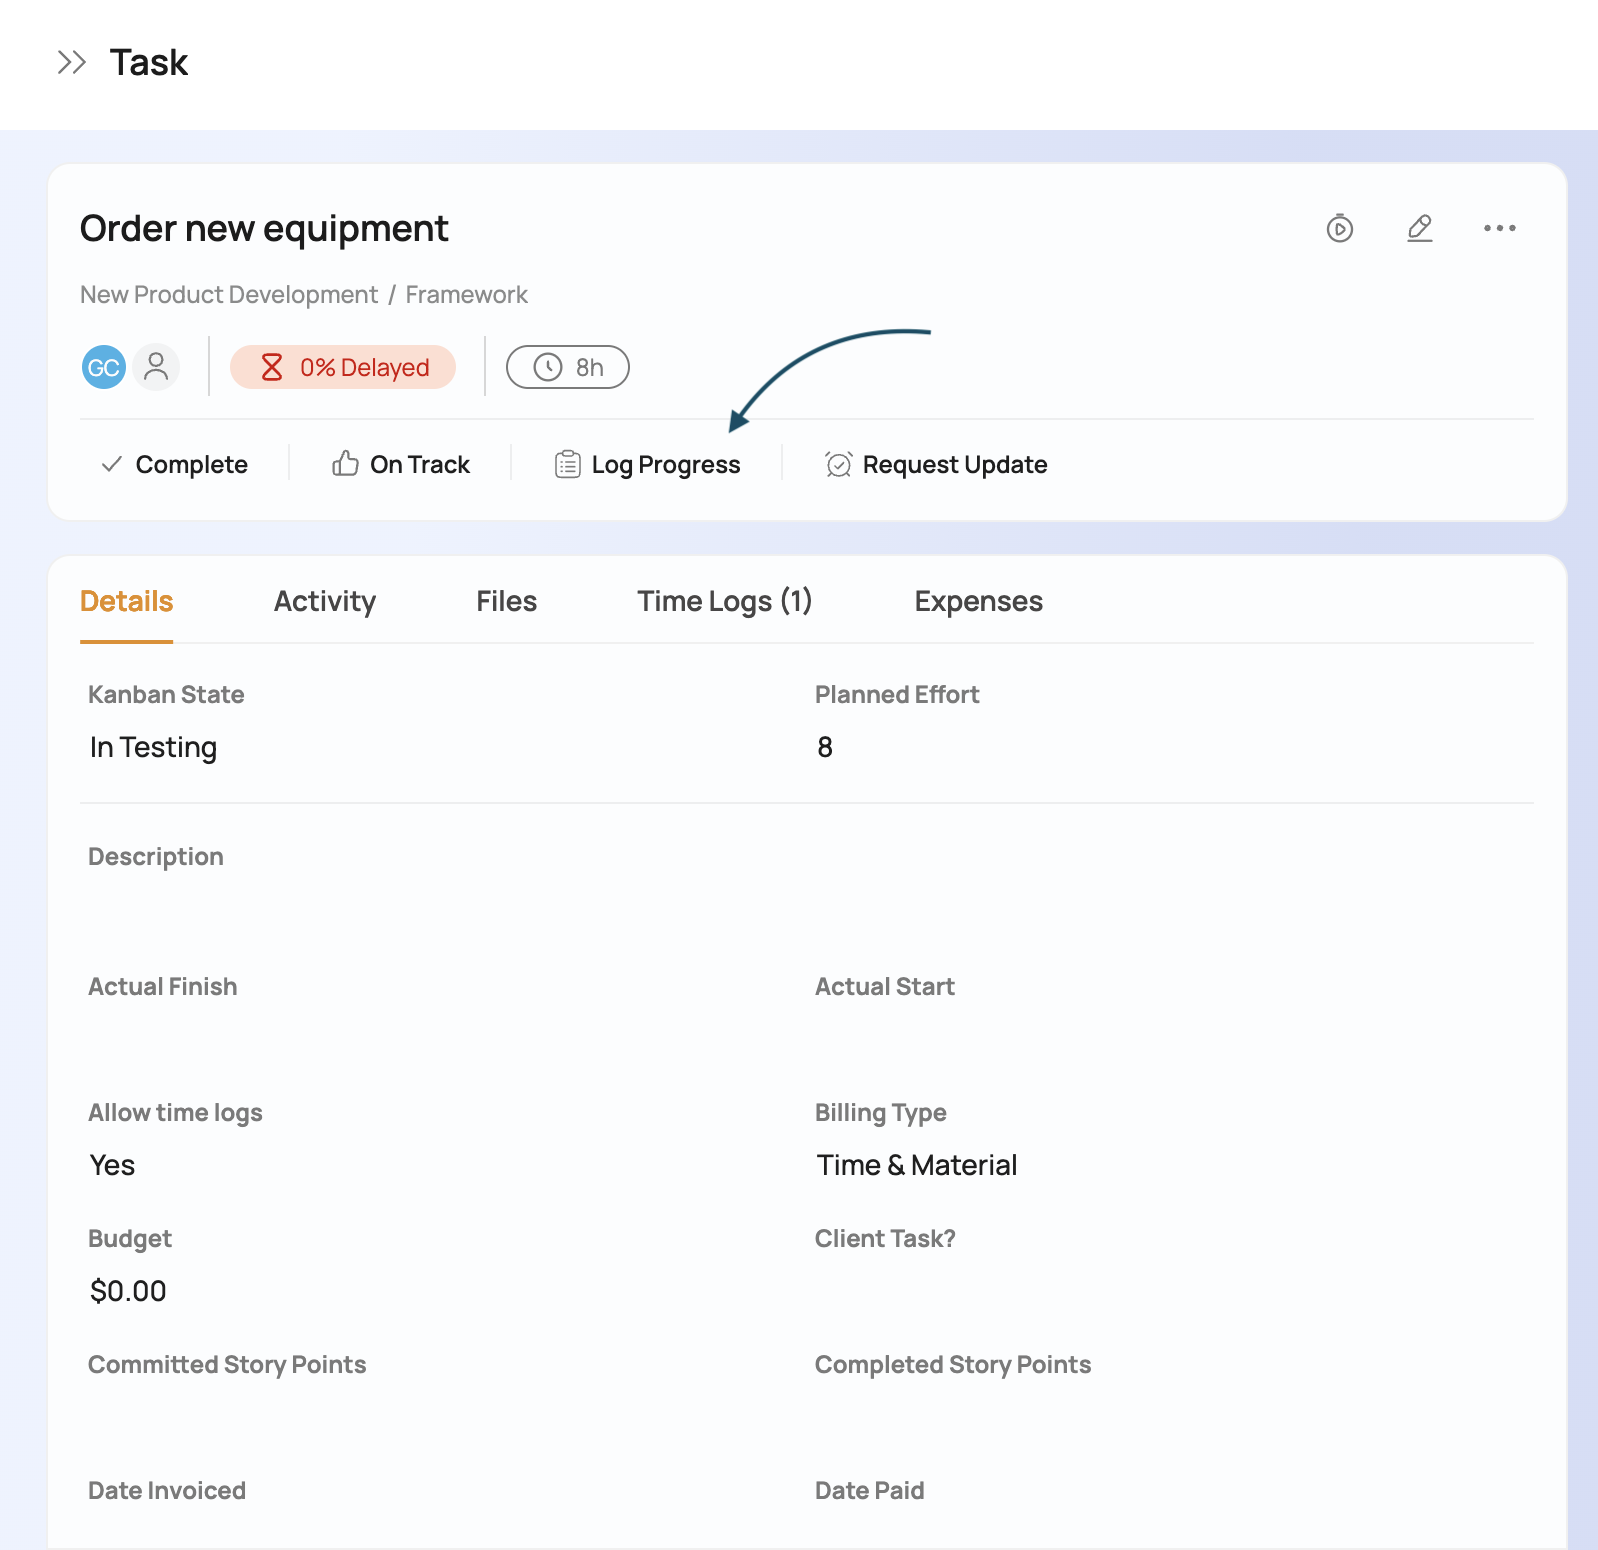Viewport: 1598px width, 1550px height.
Task: Click the pencil edit icon
Action: pos(1419,229)
